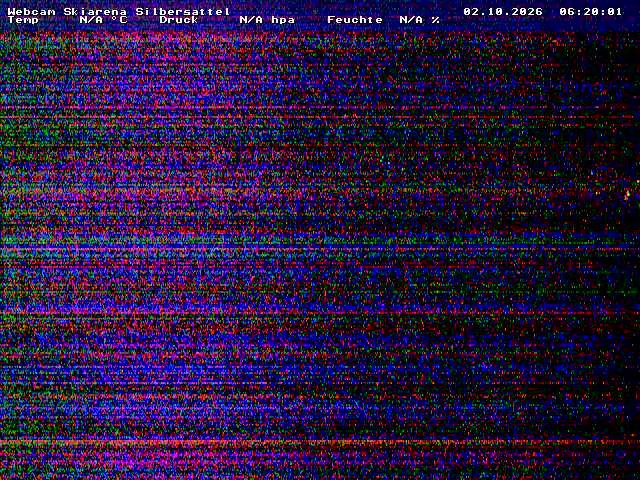
Task: Click the 'Webcam Skiarena Silbersattel' title text
Action: (x=119, y=11)
